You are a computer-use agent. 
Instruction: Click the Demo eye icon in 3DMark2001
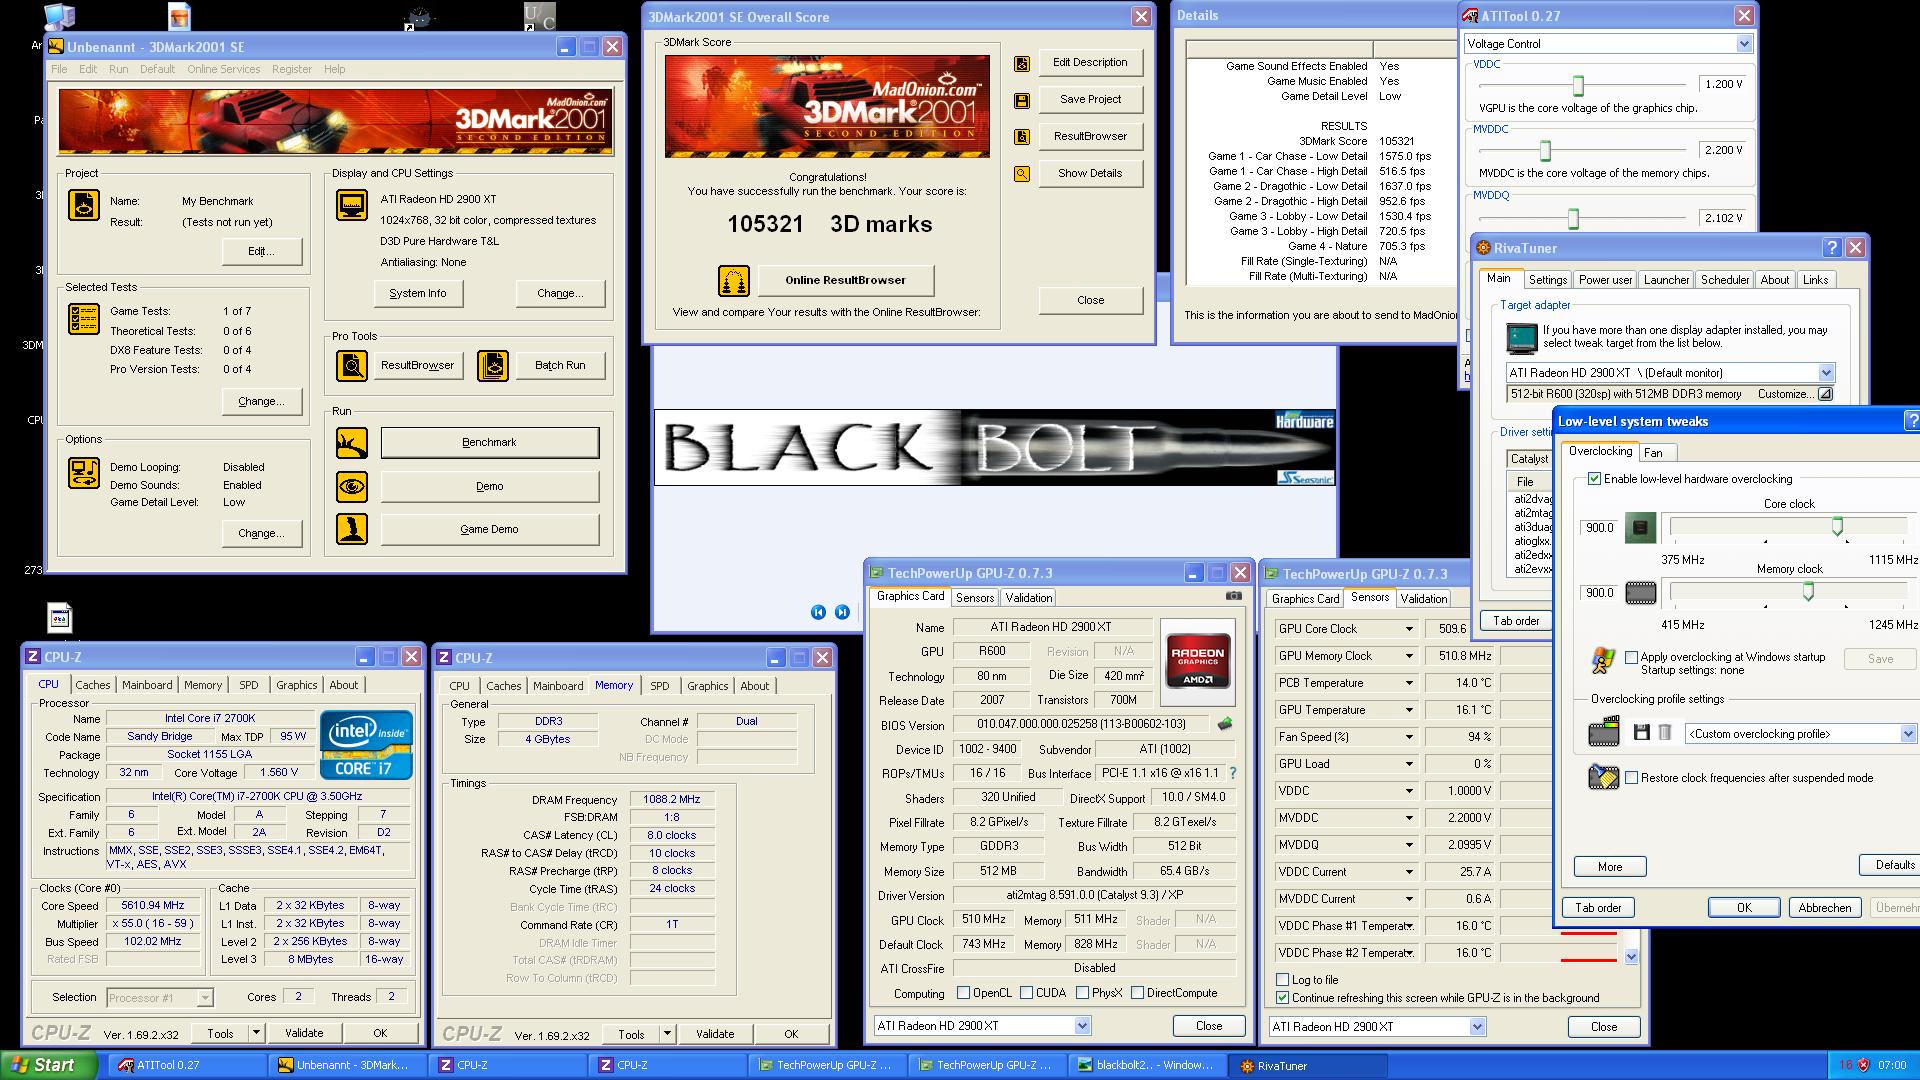(x=352, y=487)
